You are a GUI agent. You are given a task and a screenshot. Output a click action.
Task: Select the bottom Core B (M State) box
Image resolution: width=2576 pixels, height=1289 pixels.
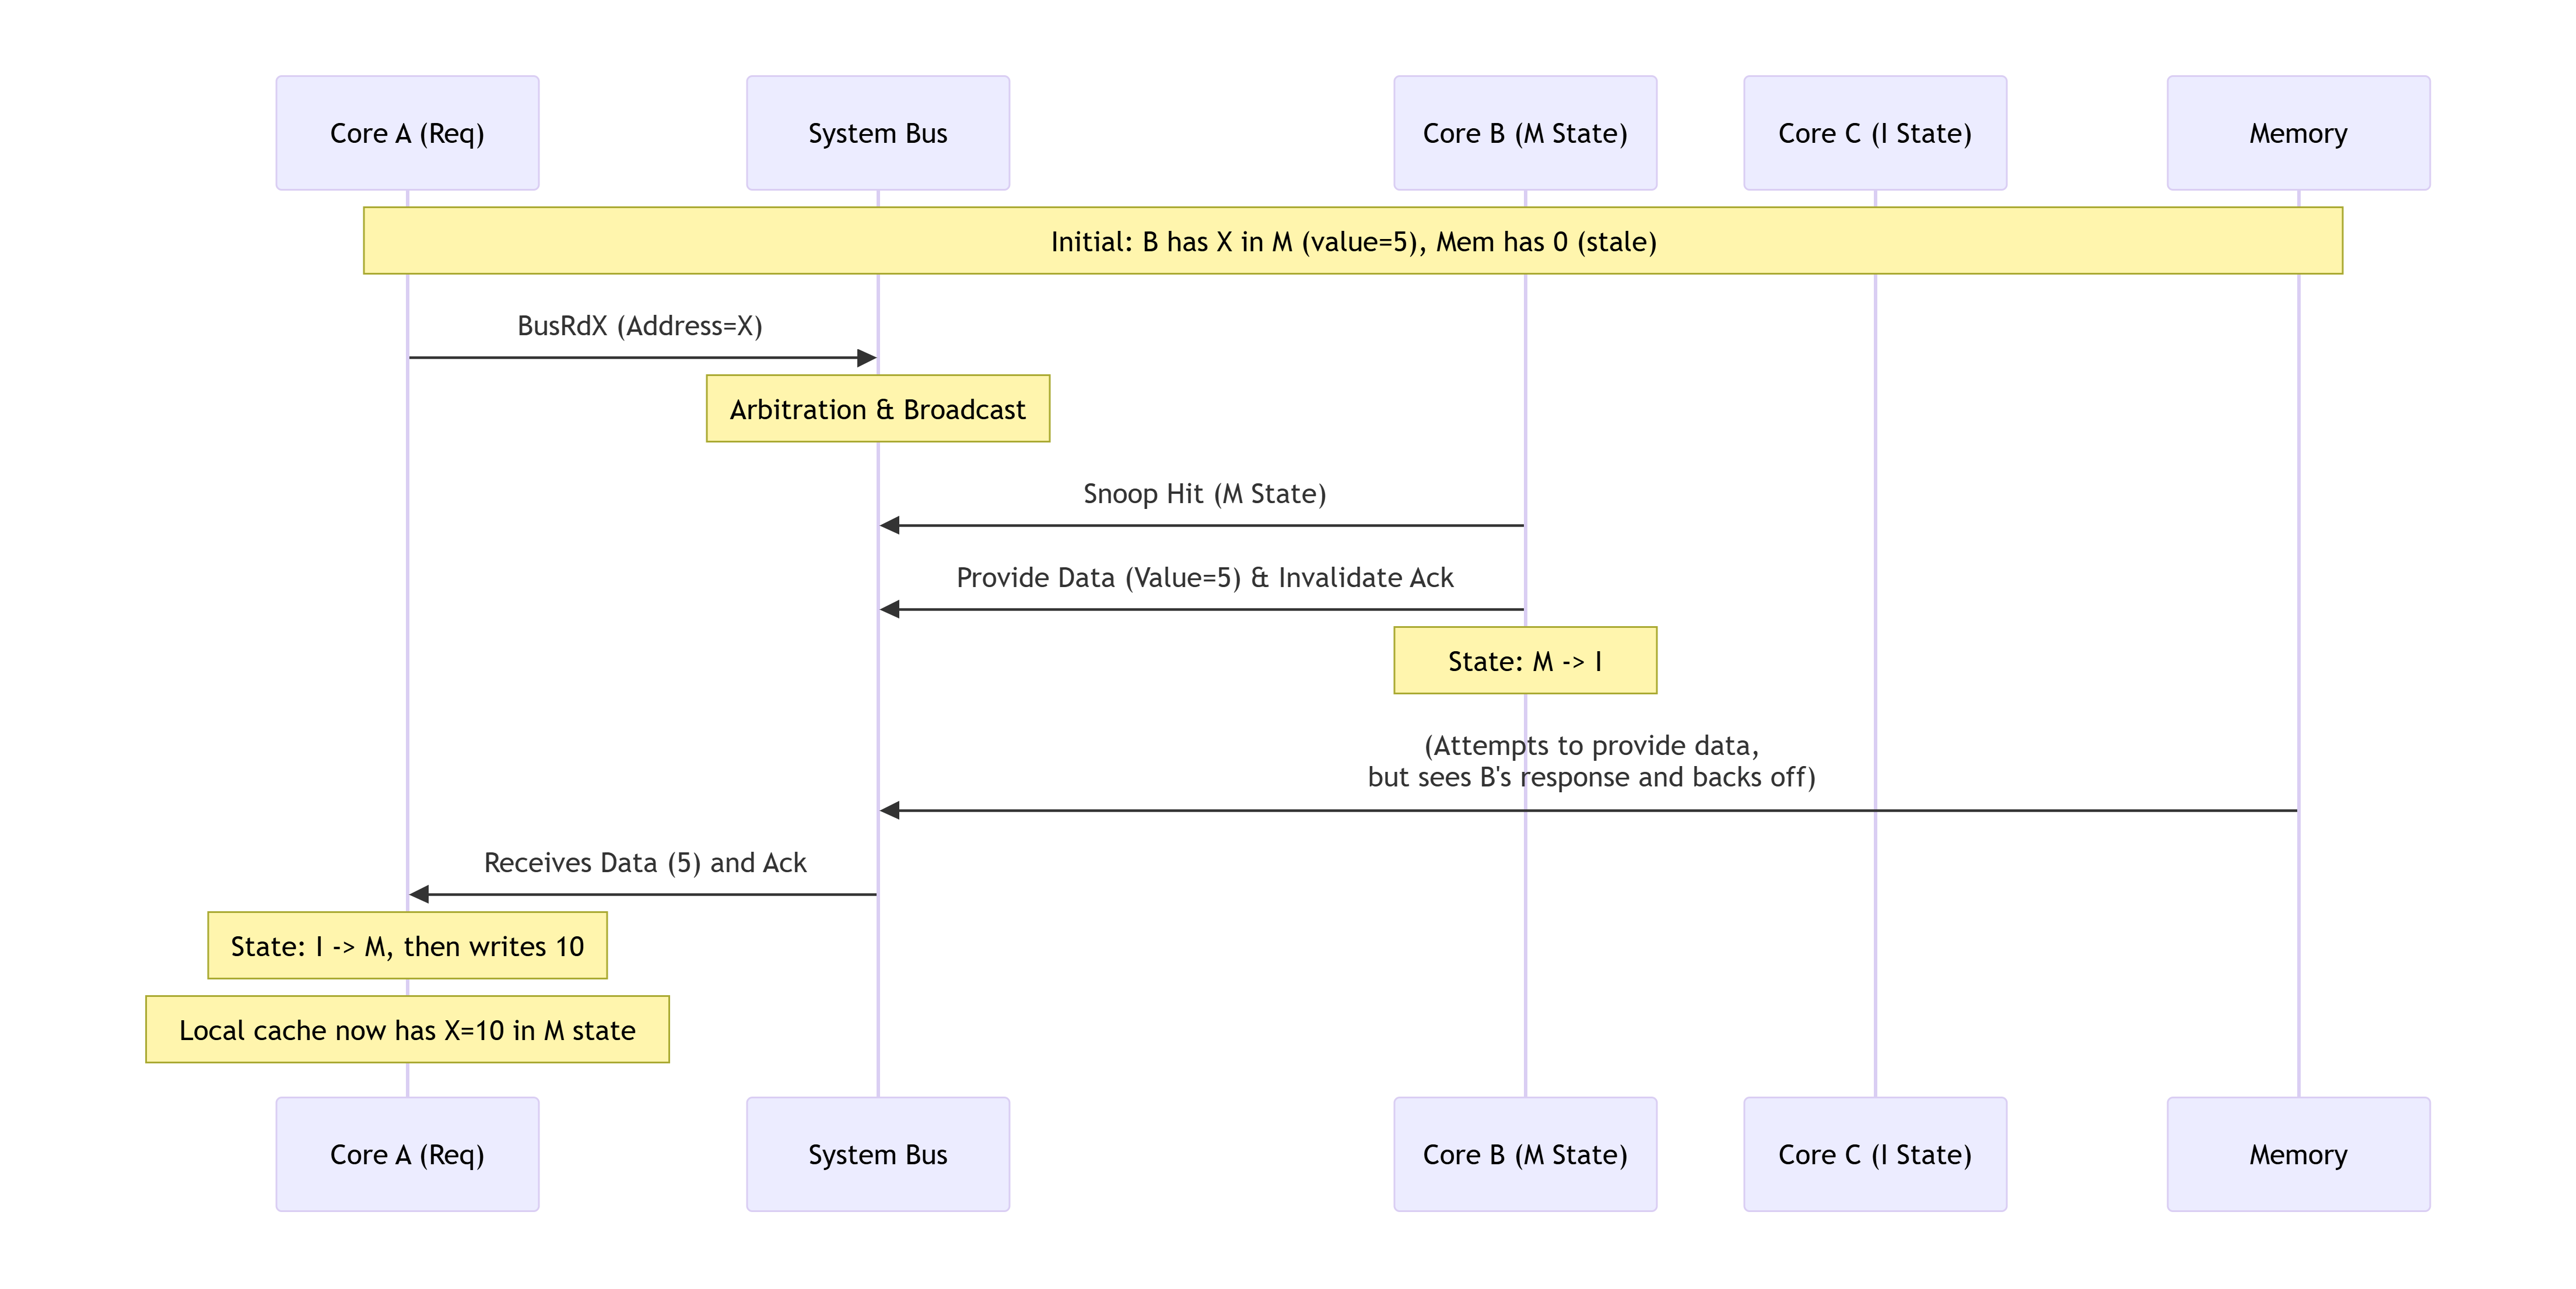coord(1524,1154)
